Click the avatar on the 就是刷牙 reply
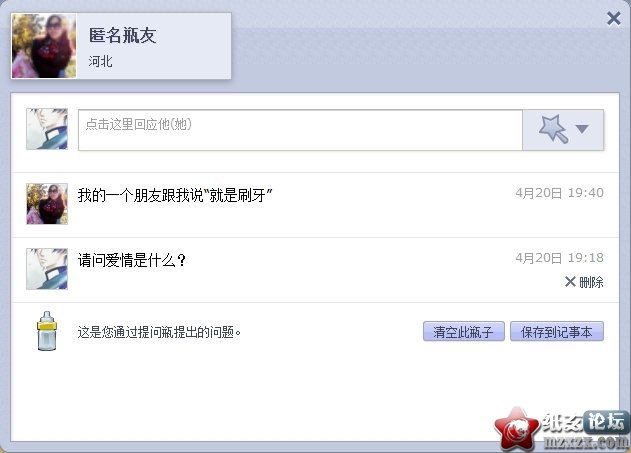The height and width of the screenshot is (453, 631). pyautogui.click(x=47, y=204)
